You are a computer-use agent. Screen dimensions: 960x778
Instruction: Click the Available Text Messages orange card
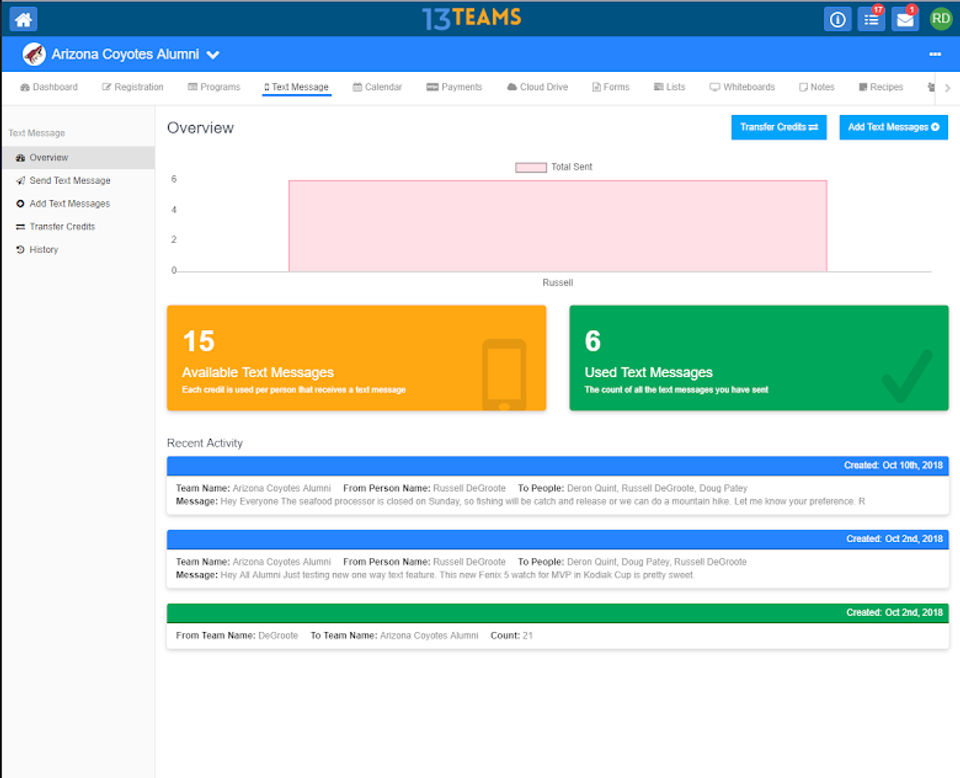pos(356,358)
